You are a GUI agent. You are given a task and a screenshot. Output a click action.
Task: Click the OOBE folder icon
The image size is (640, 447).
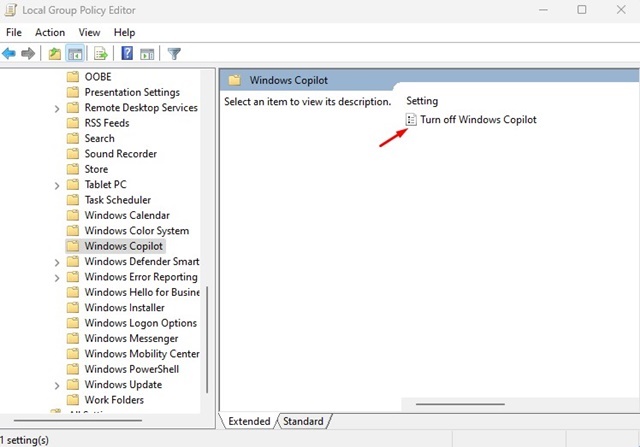pyautogui.click(x=73, y=77)
